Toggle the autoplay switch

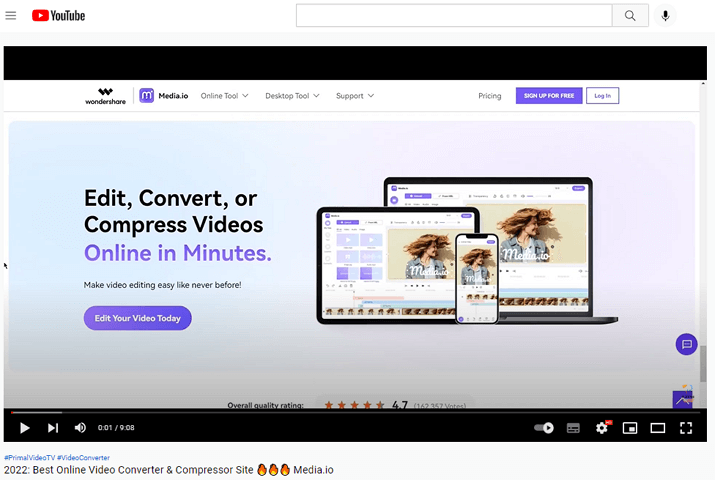544,428
